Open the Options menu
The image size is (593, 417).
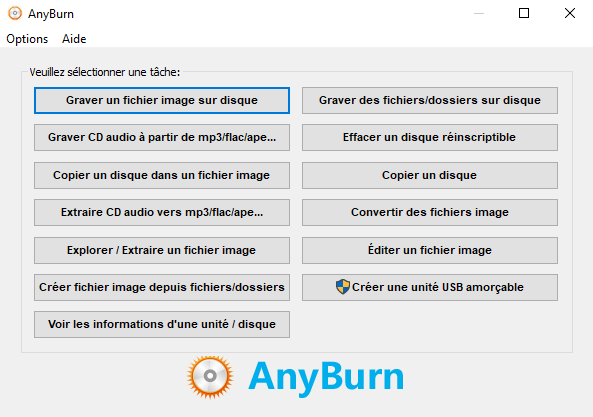tap(27, 39)
